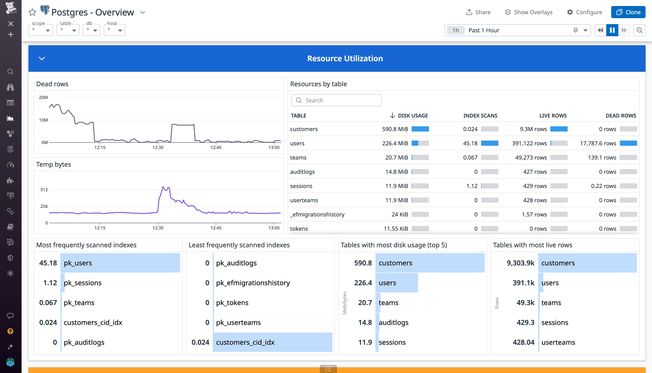The height and width of the screenshot is (373, 652).
Task: Click pk_sessions in most scanned indexes
Action: [x=83, y=283]
